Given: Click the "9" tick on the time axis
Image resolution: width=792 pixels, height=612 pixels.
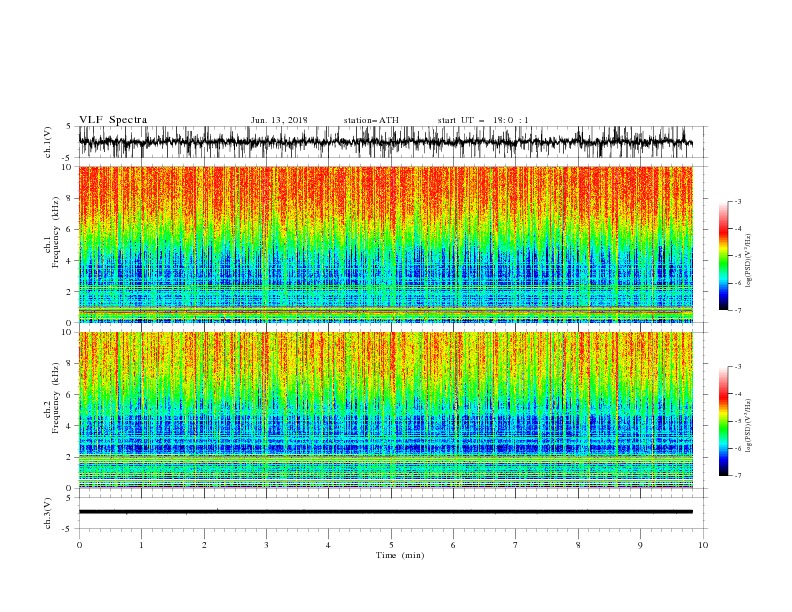Looking at the screenshot, I should 640,545.
